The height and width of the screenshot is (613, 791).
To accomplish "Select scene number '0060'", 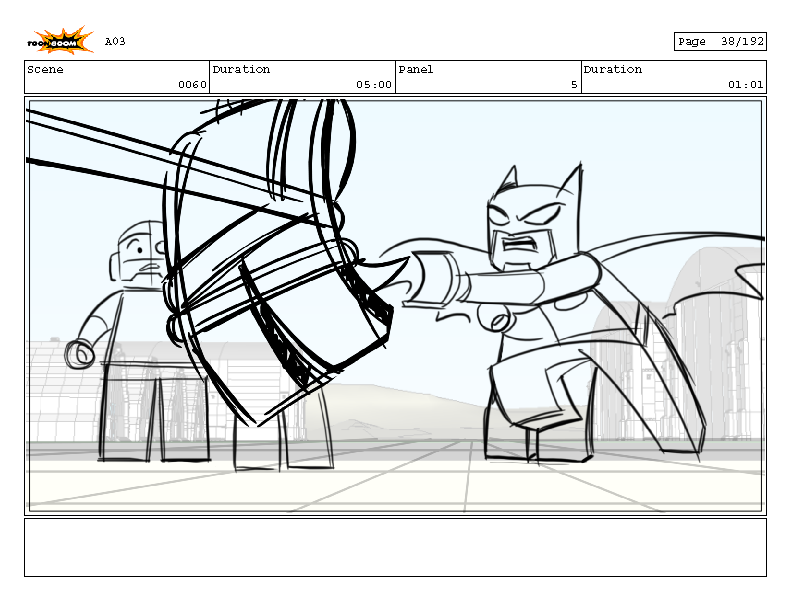I will [192, 85].
